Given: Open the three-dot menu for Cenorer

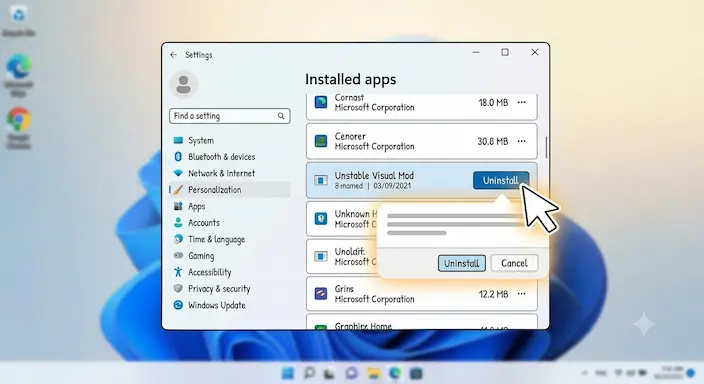Looking at the screenshot, I should [x=521, y=141].
